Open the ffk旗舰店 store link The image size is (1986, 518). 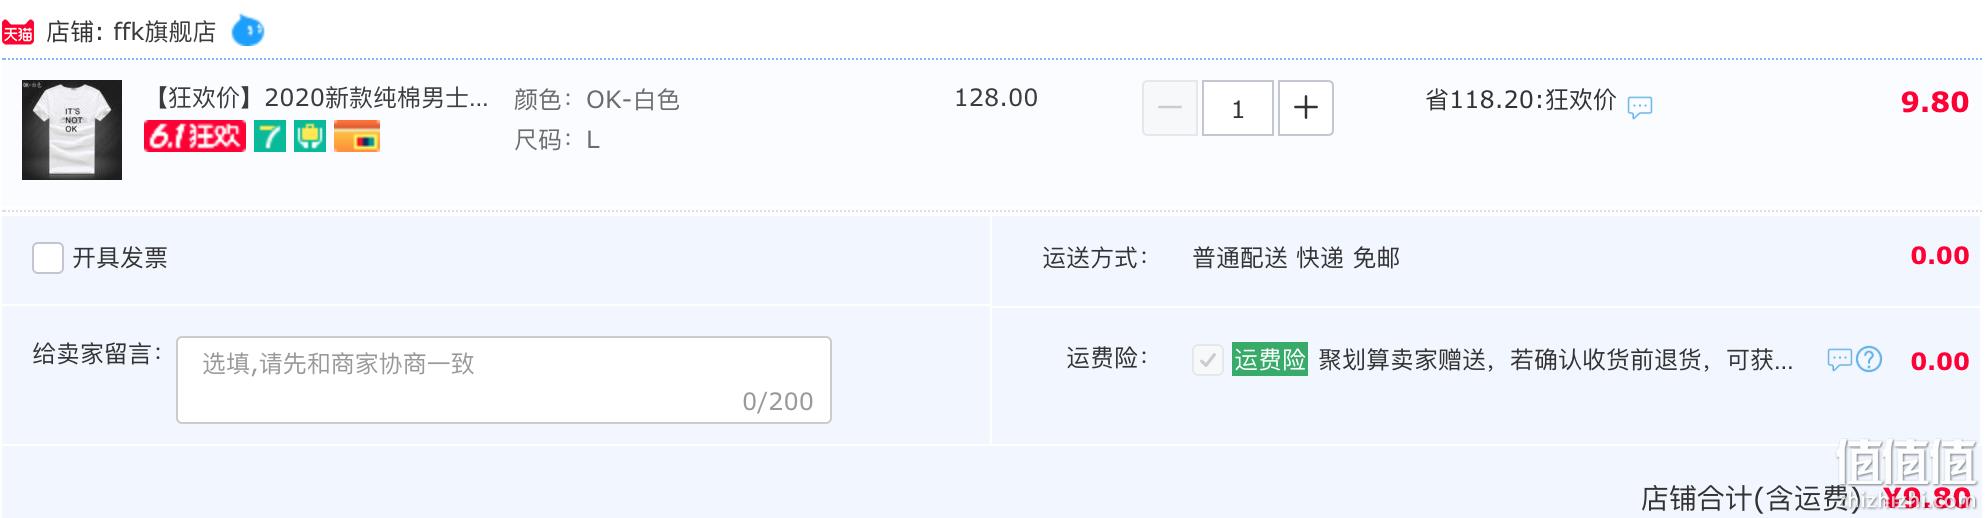tap(164, 32)
